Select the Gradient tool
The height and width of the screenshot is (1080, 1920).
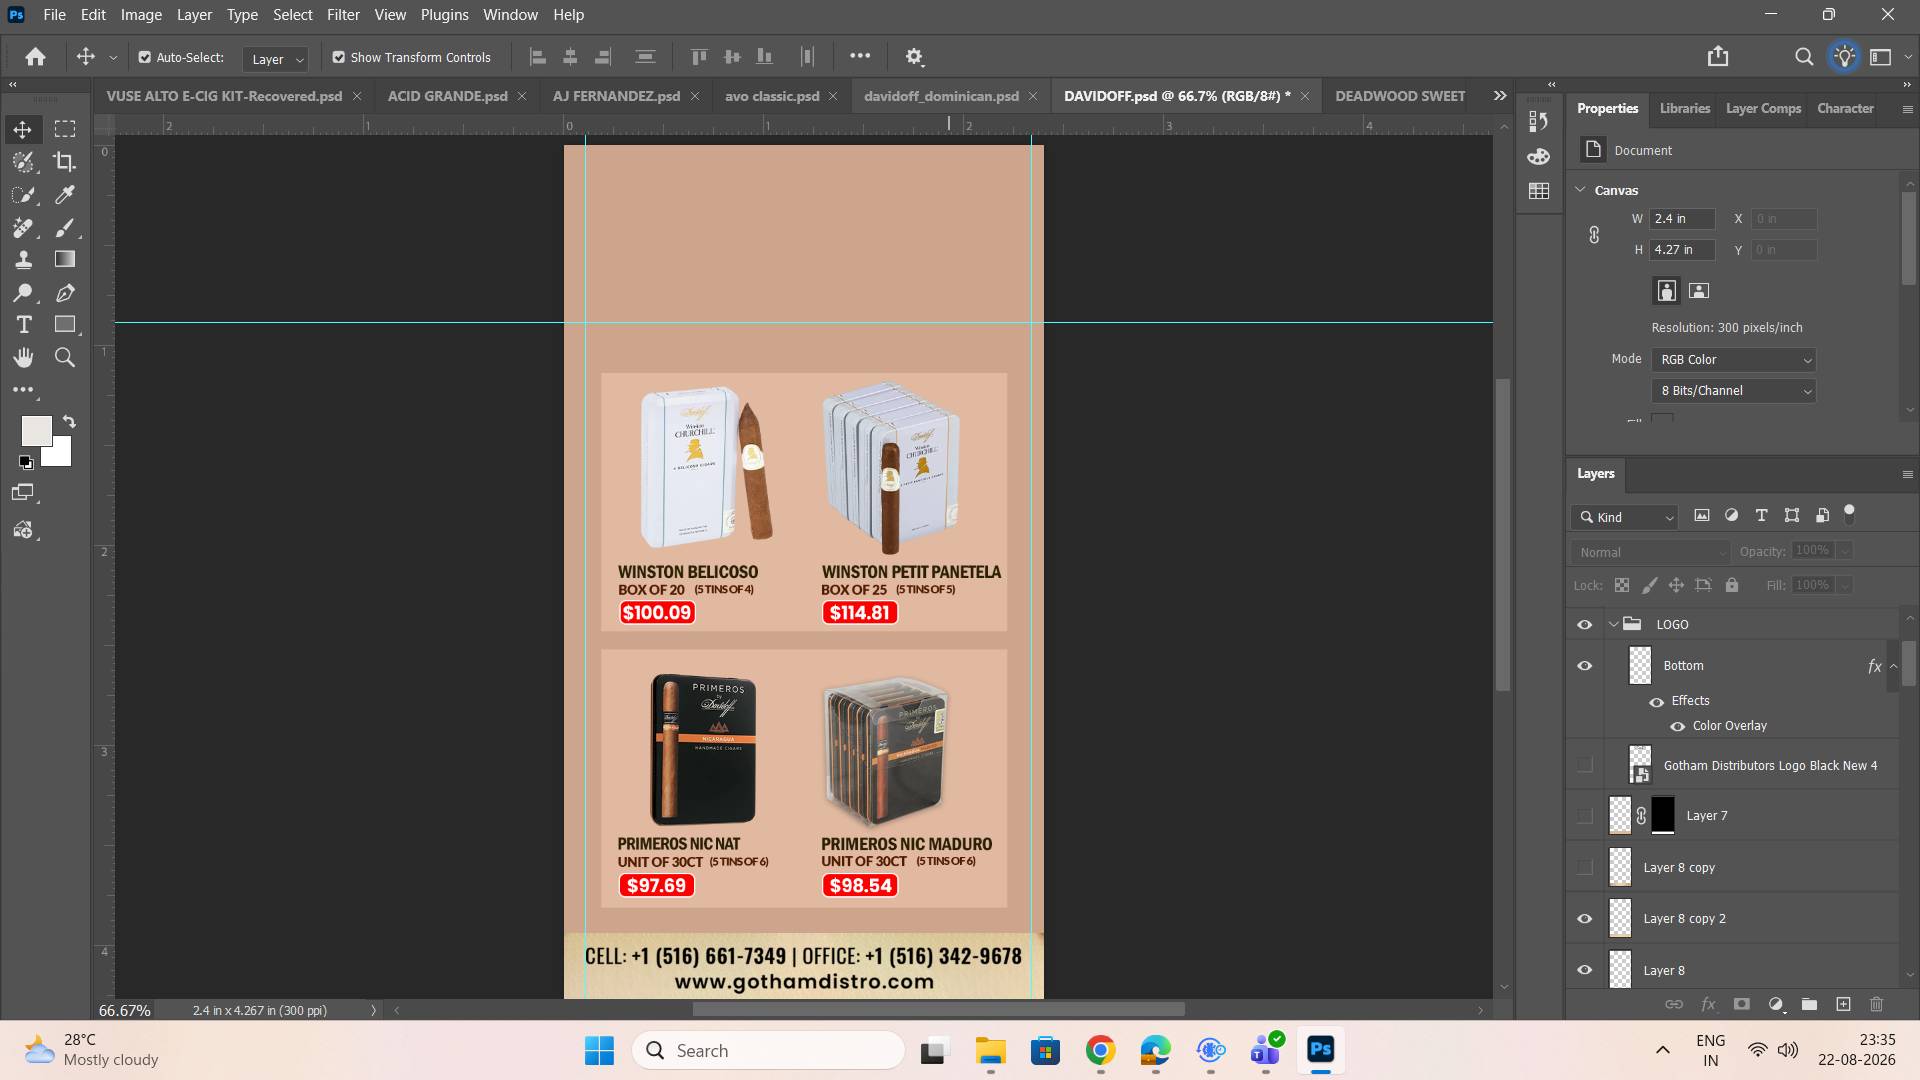pos(65,260)
